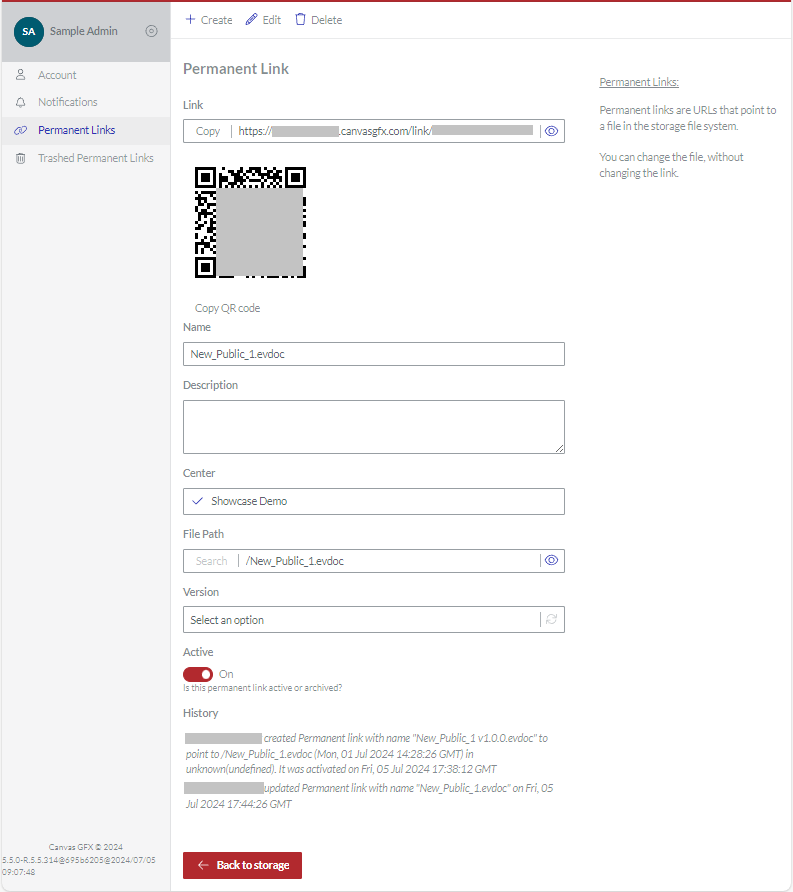Click the Edit toolbar label
Viewport: 793px width, 892px height.
coord(271,20)
